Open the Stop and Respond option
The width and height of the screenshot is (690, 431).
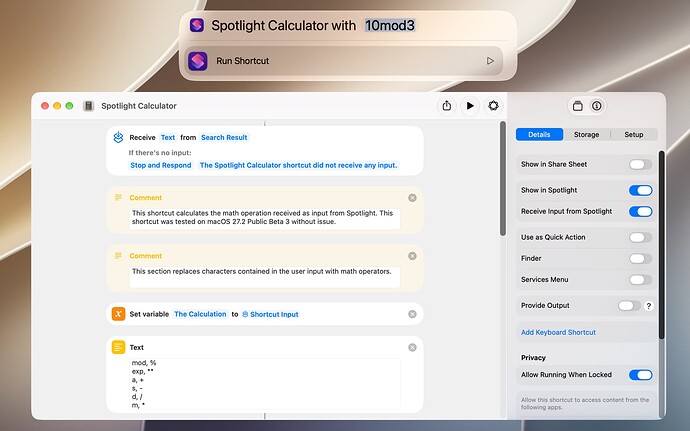tap(161, 165)
